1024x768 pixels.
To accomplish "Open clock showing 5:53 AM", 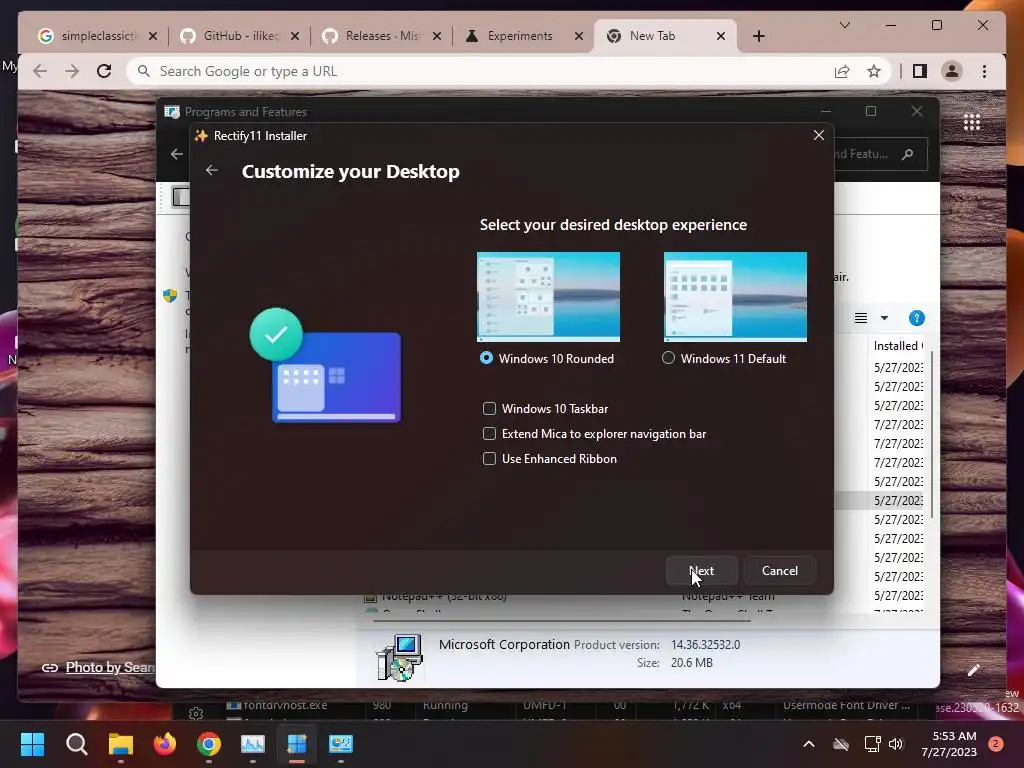I will pos(949,744).
